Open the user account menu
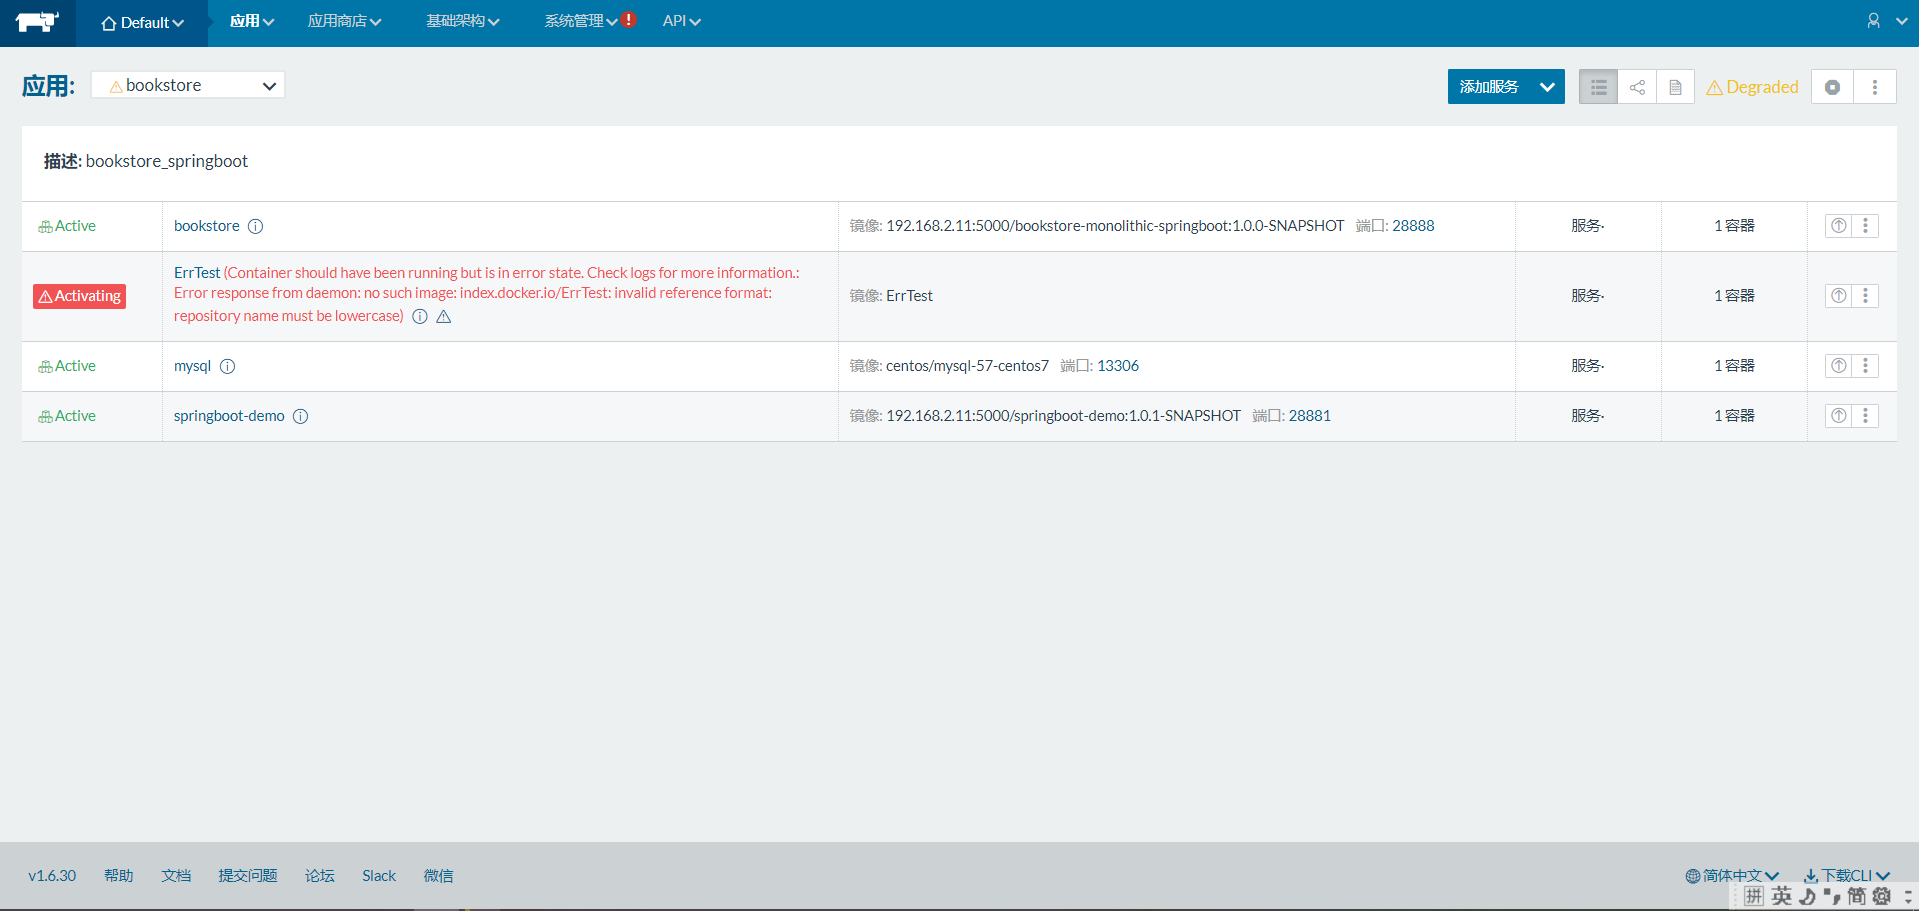Screen dimensions: 1919x911 click(1886, 21)
